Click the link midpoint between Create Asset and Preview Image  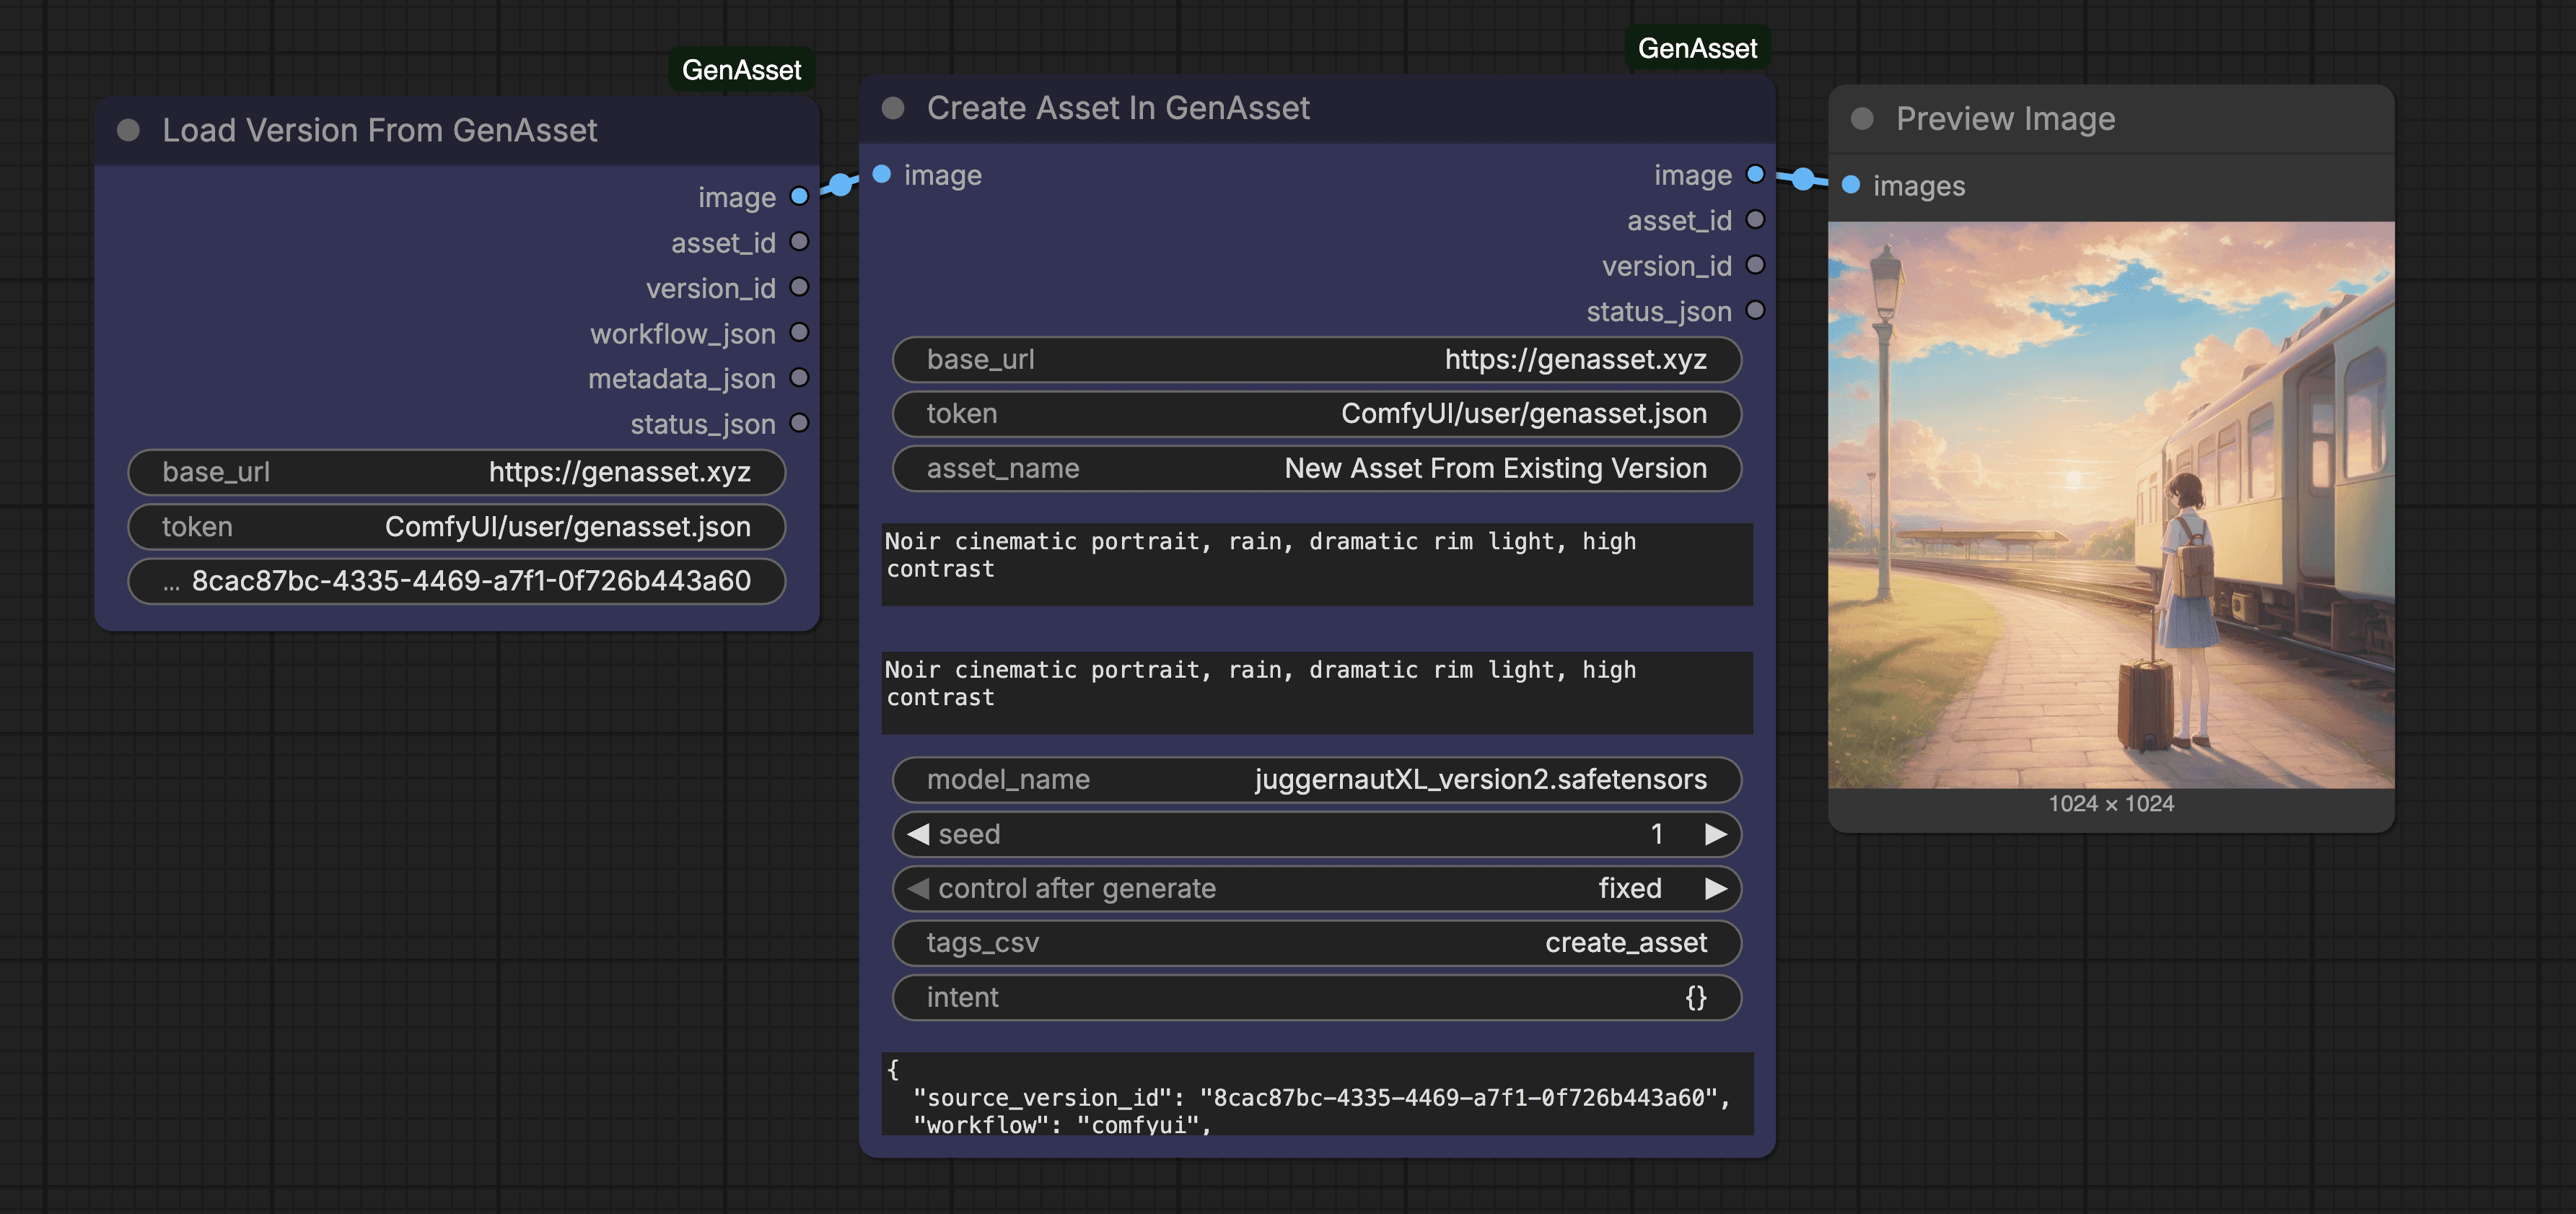click(x=1803, y=179)
